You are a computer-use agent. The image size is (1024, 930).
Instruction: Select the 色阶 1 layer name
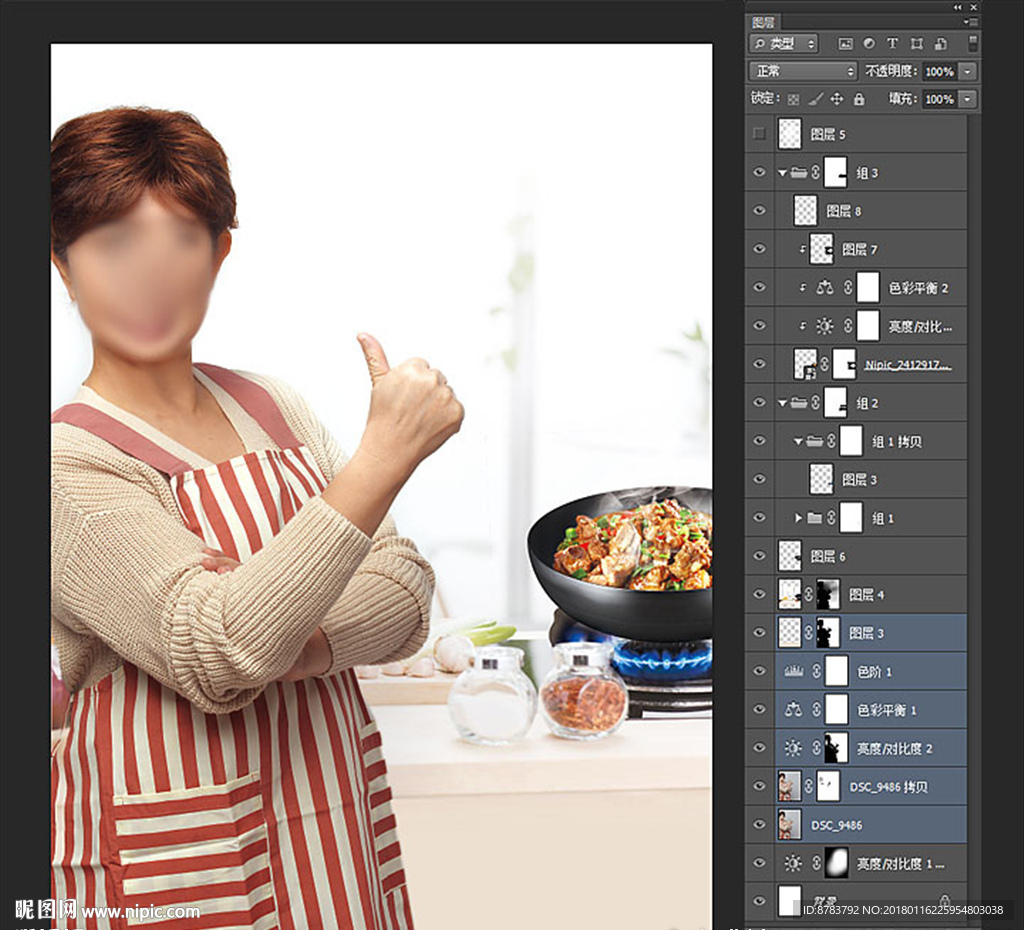pyautogui.click(x=874, y=672)
